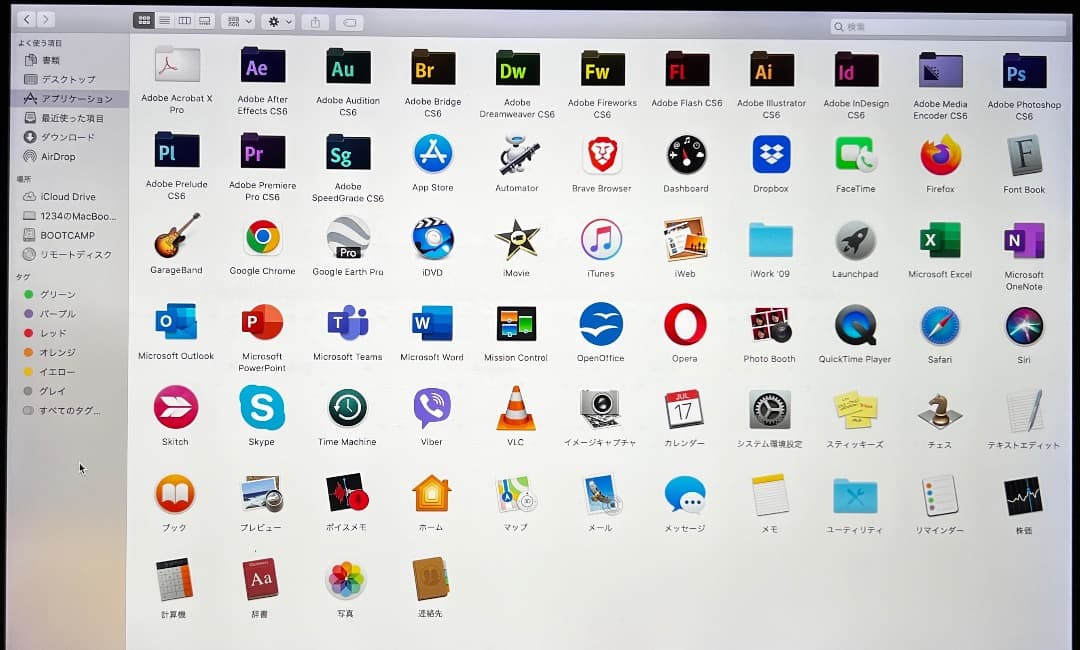Open Time Machine
Image resolution: width=1080 pixels, height=650 pixels.
click(x=346, y=409)
